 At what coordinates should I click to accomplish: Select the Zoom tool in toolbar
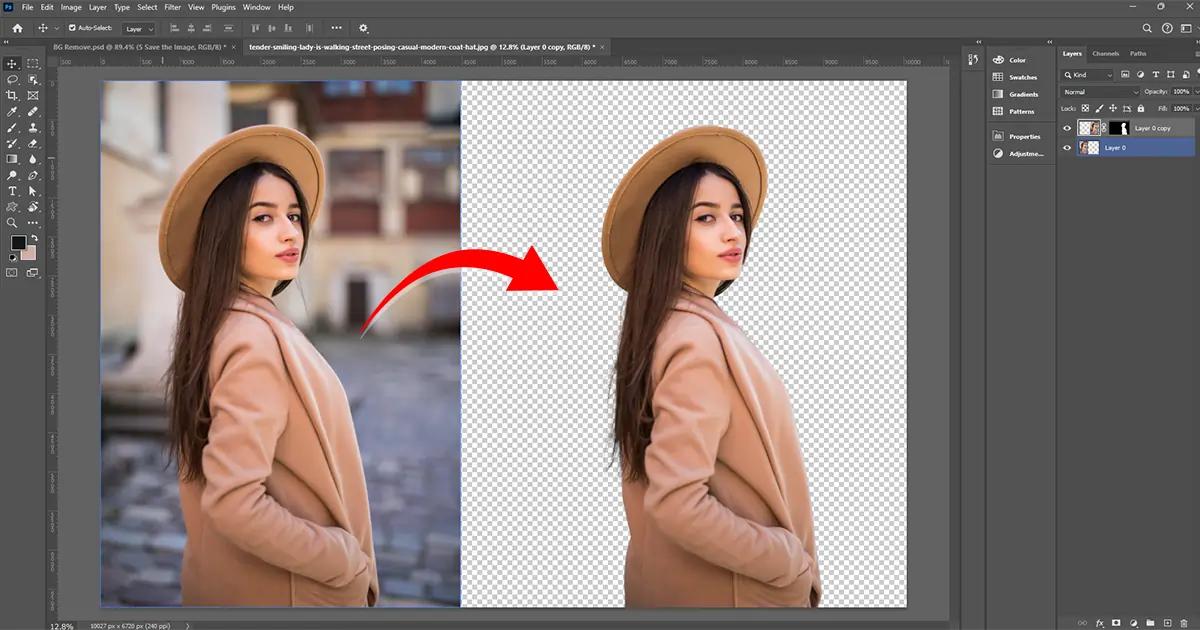coord(12,223)
